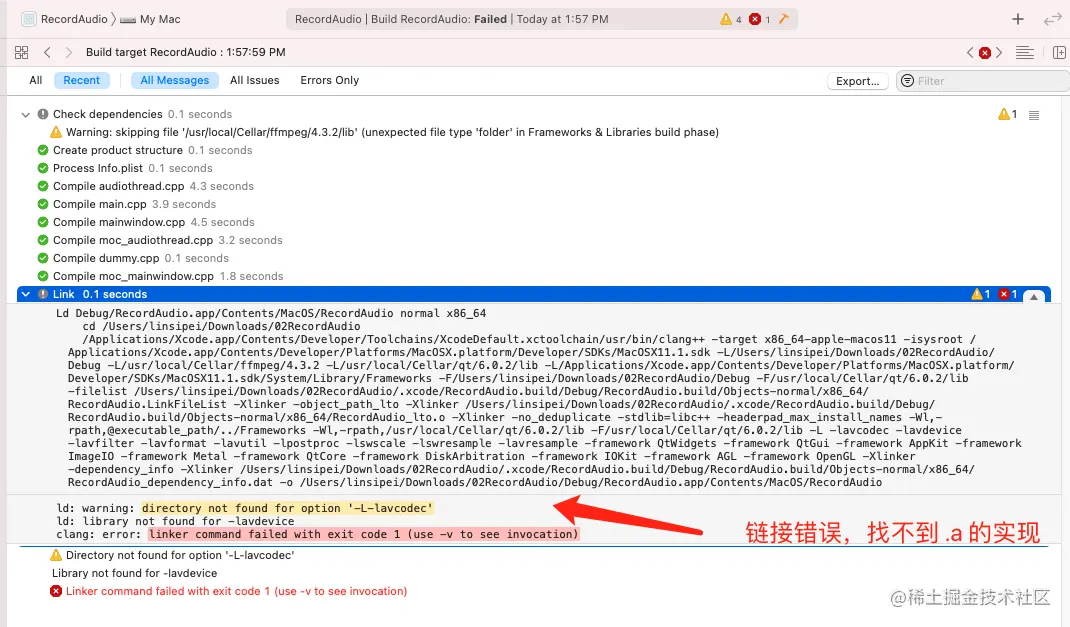This screenshot has width=1070, height=627.
Task: Click the Build target RecordAudio breadcrumb
Action: coord(186,53)
